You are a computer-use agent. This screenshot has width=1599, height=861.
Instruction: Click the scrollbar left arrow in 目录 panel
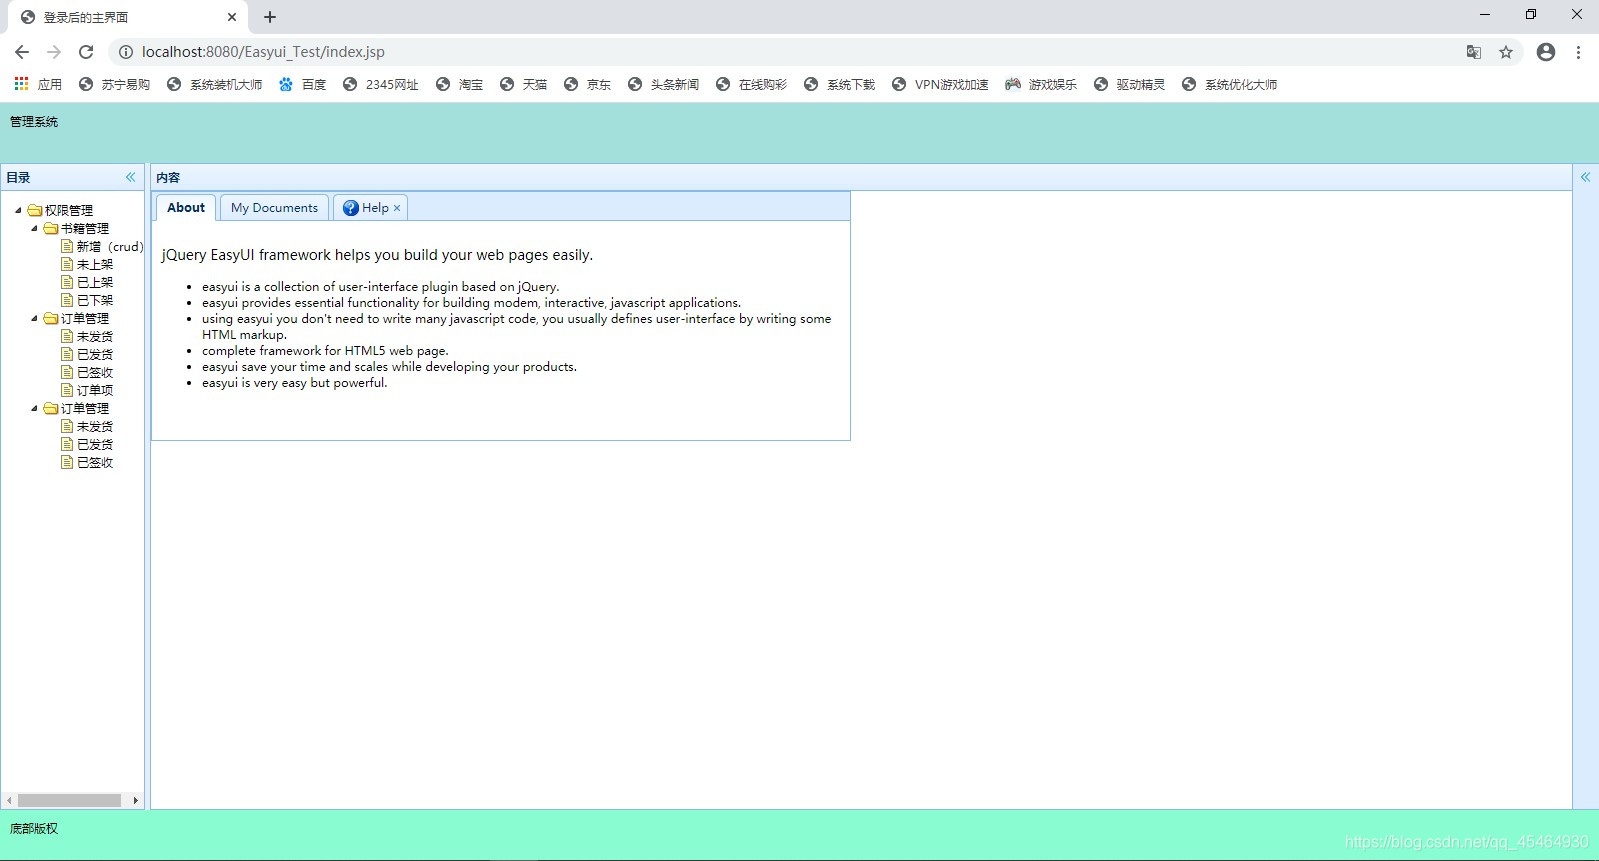[x=9, y=800]
